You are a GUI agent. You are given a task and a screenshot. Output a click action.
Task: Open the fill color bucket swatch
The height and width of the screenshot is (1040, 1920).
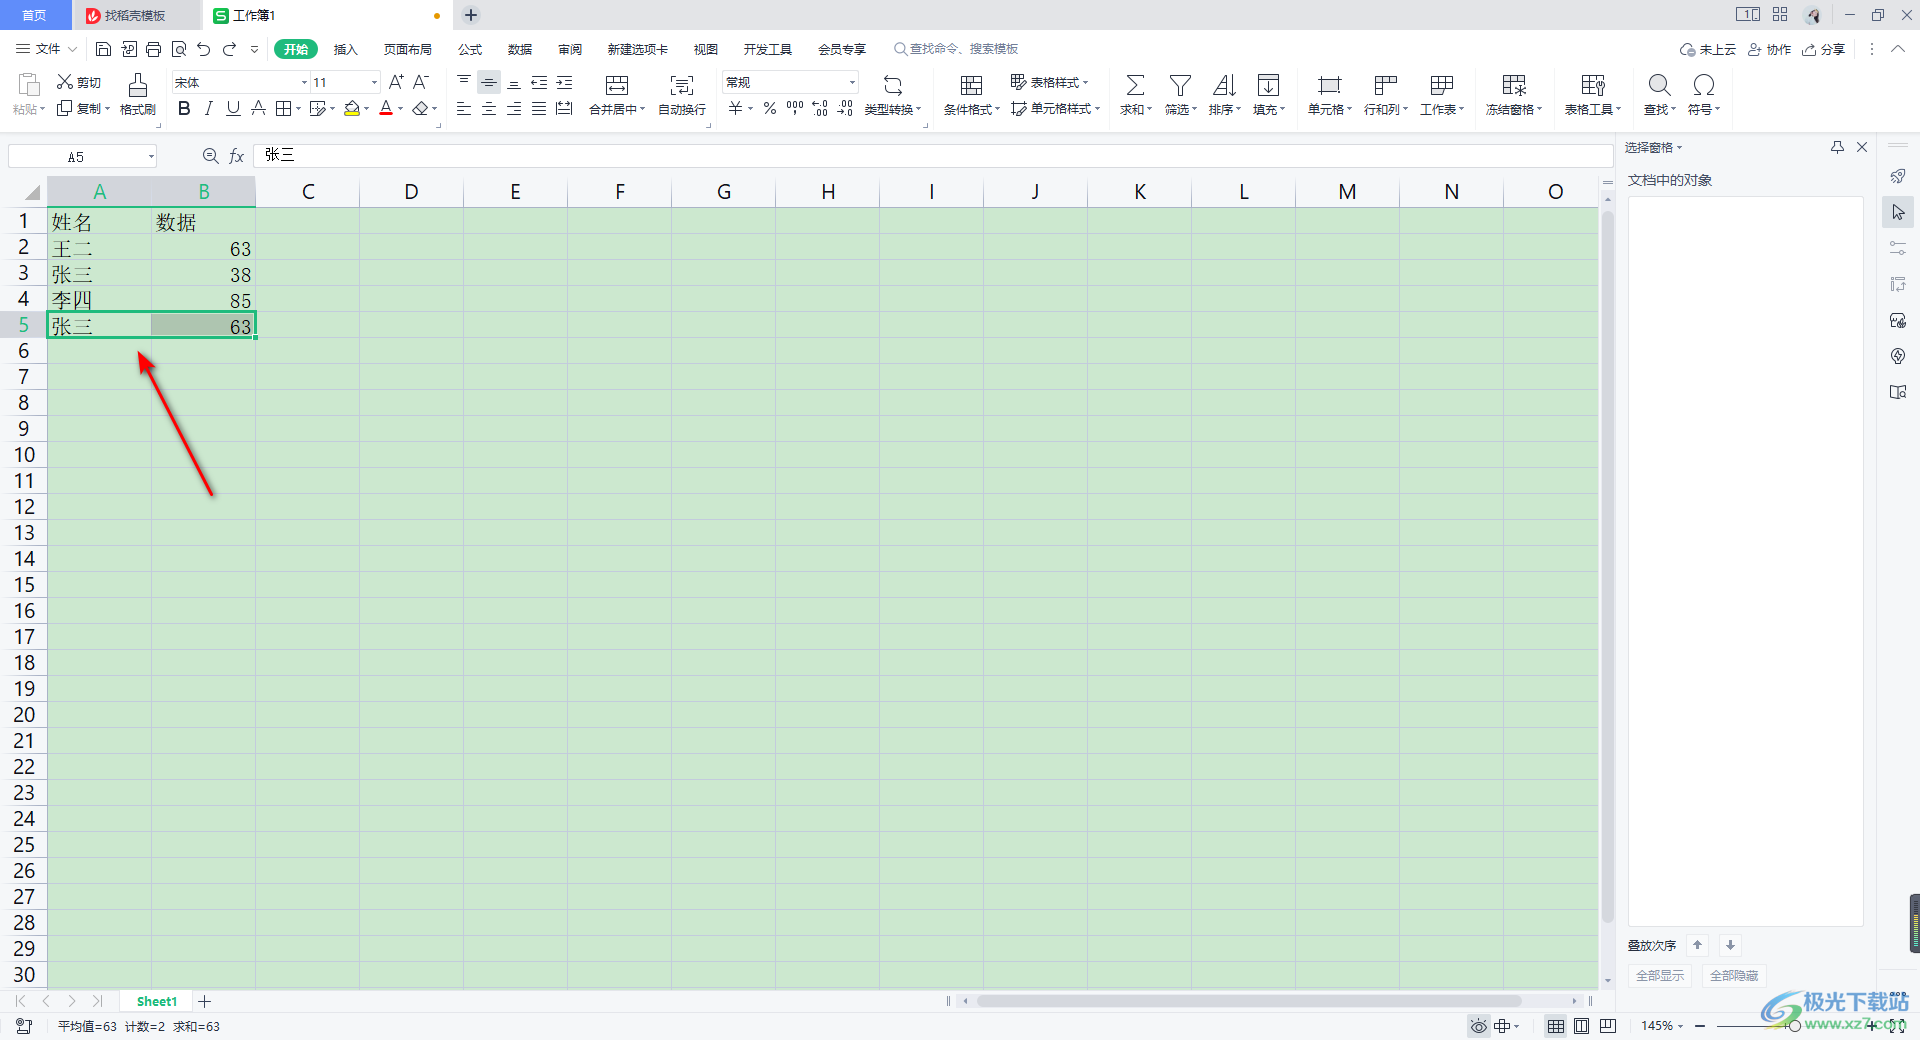[352, 108]
